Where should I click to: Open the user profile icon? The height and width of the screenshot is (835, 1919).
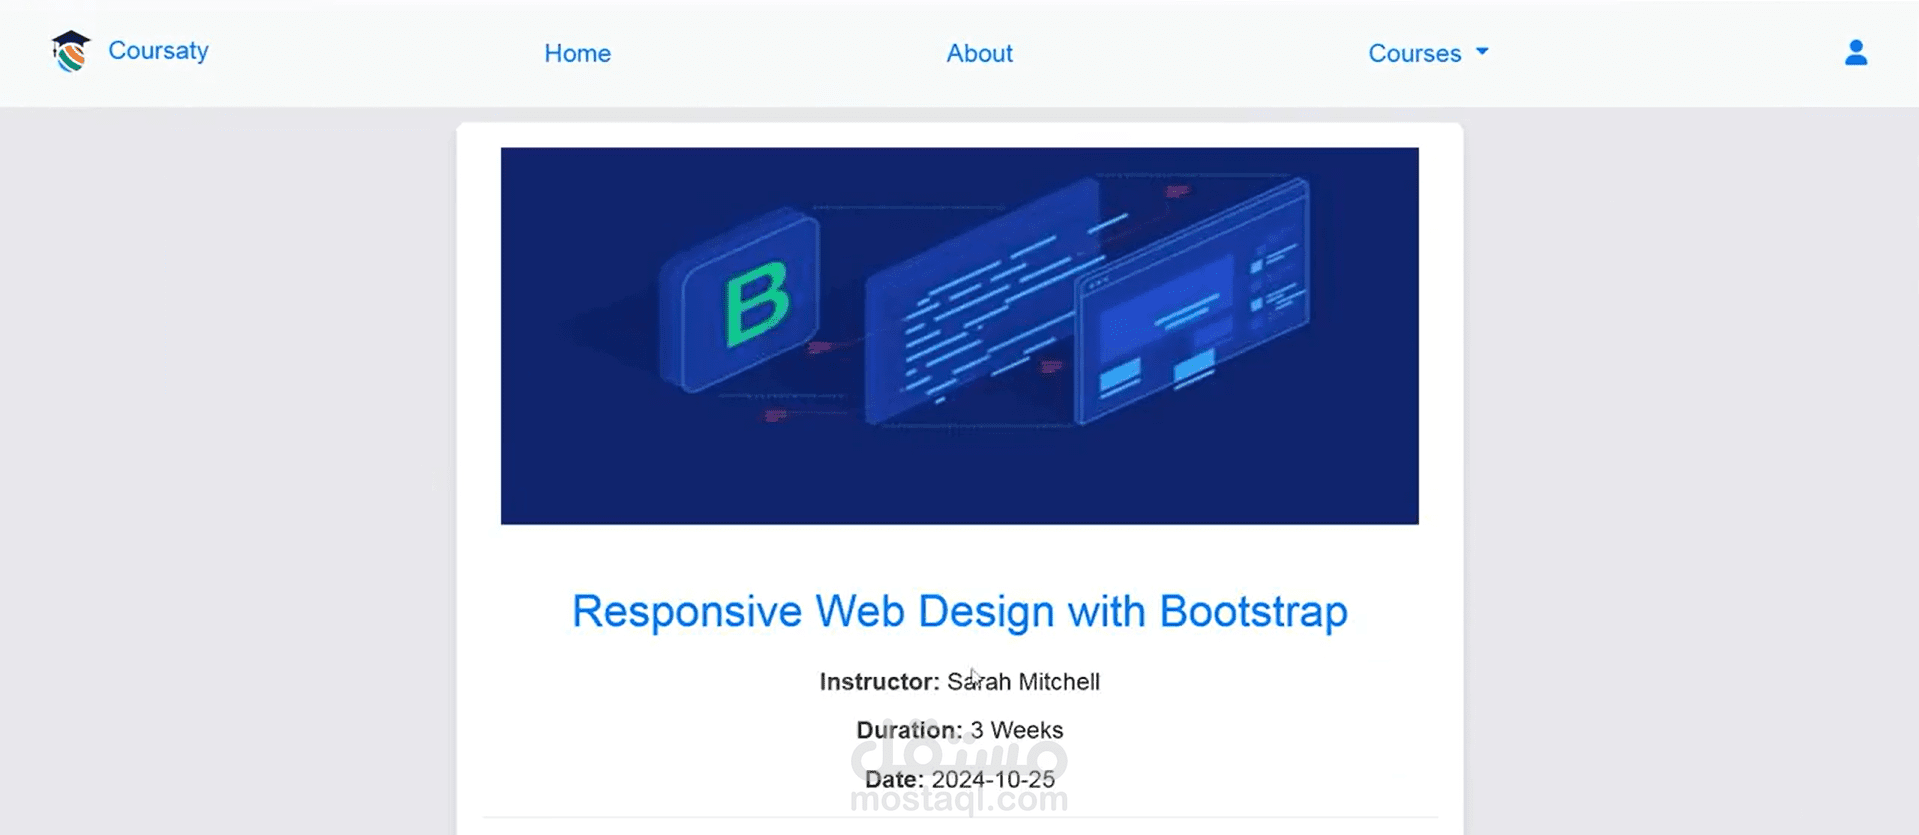click(x=1856, y=52)
